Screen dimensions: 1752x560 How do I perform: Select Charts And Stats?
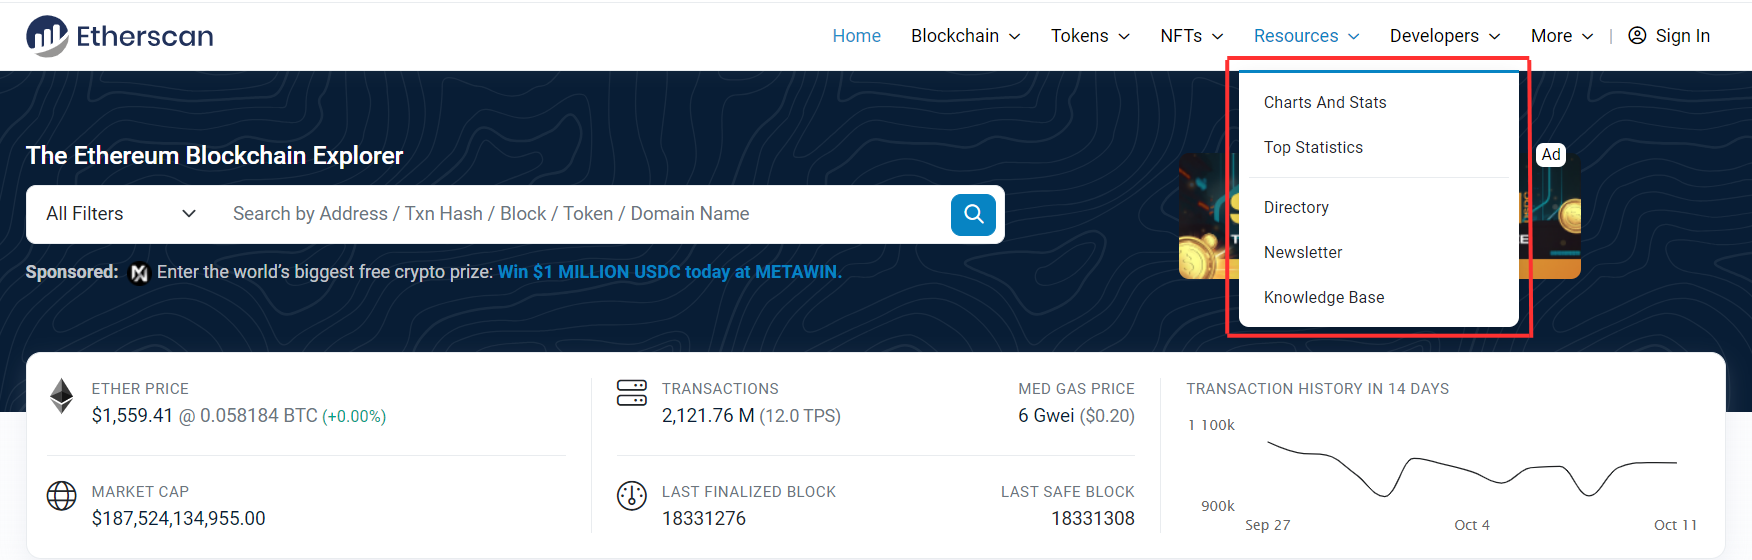pos(1325,103)
